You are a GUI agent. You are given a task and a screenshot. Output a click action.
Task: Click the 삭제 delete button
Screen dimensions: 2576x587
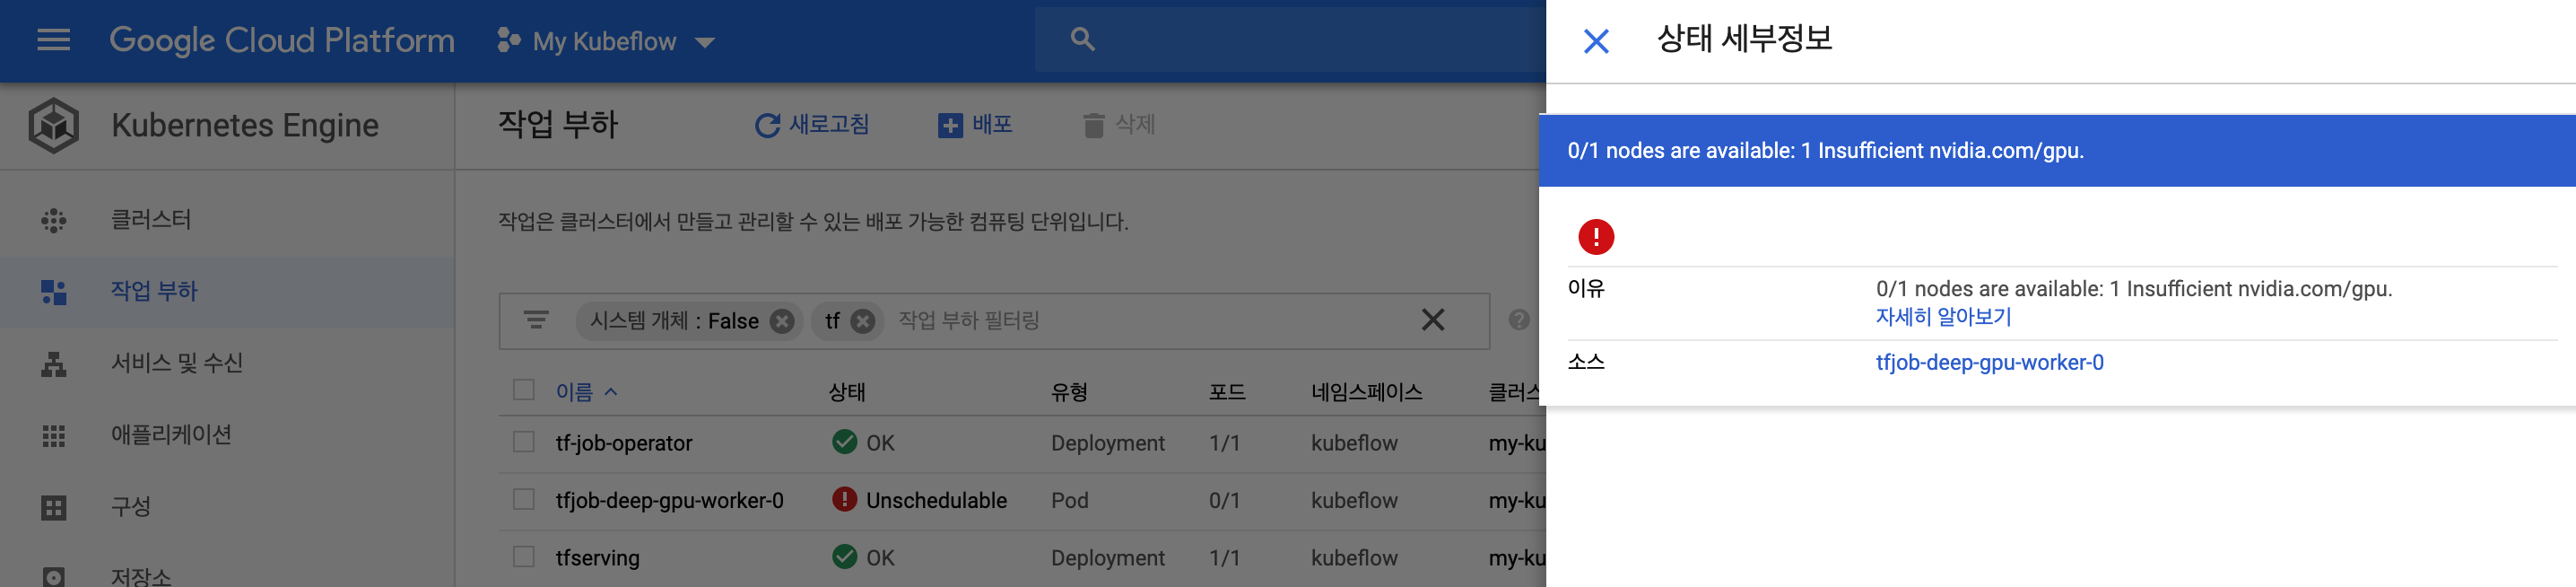pos(1119,125)
